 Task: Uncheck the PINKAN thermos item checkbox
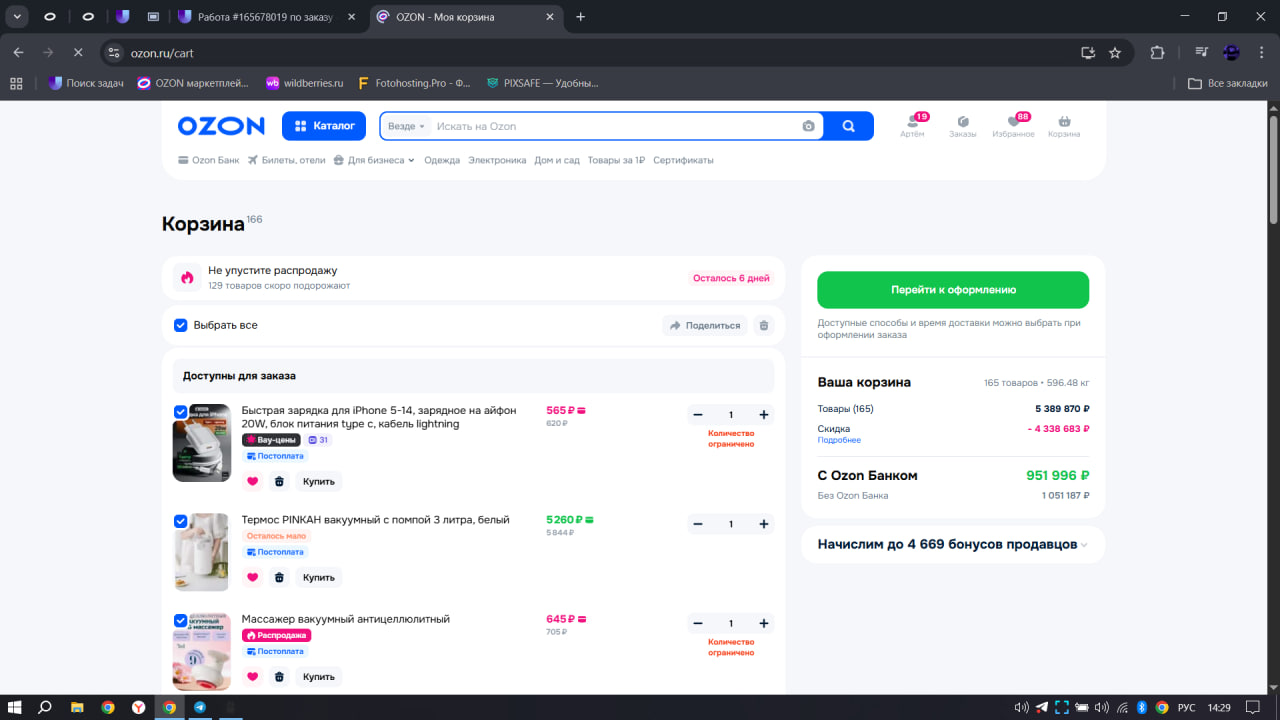(x=181, y=521)
